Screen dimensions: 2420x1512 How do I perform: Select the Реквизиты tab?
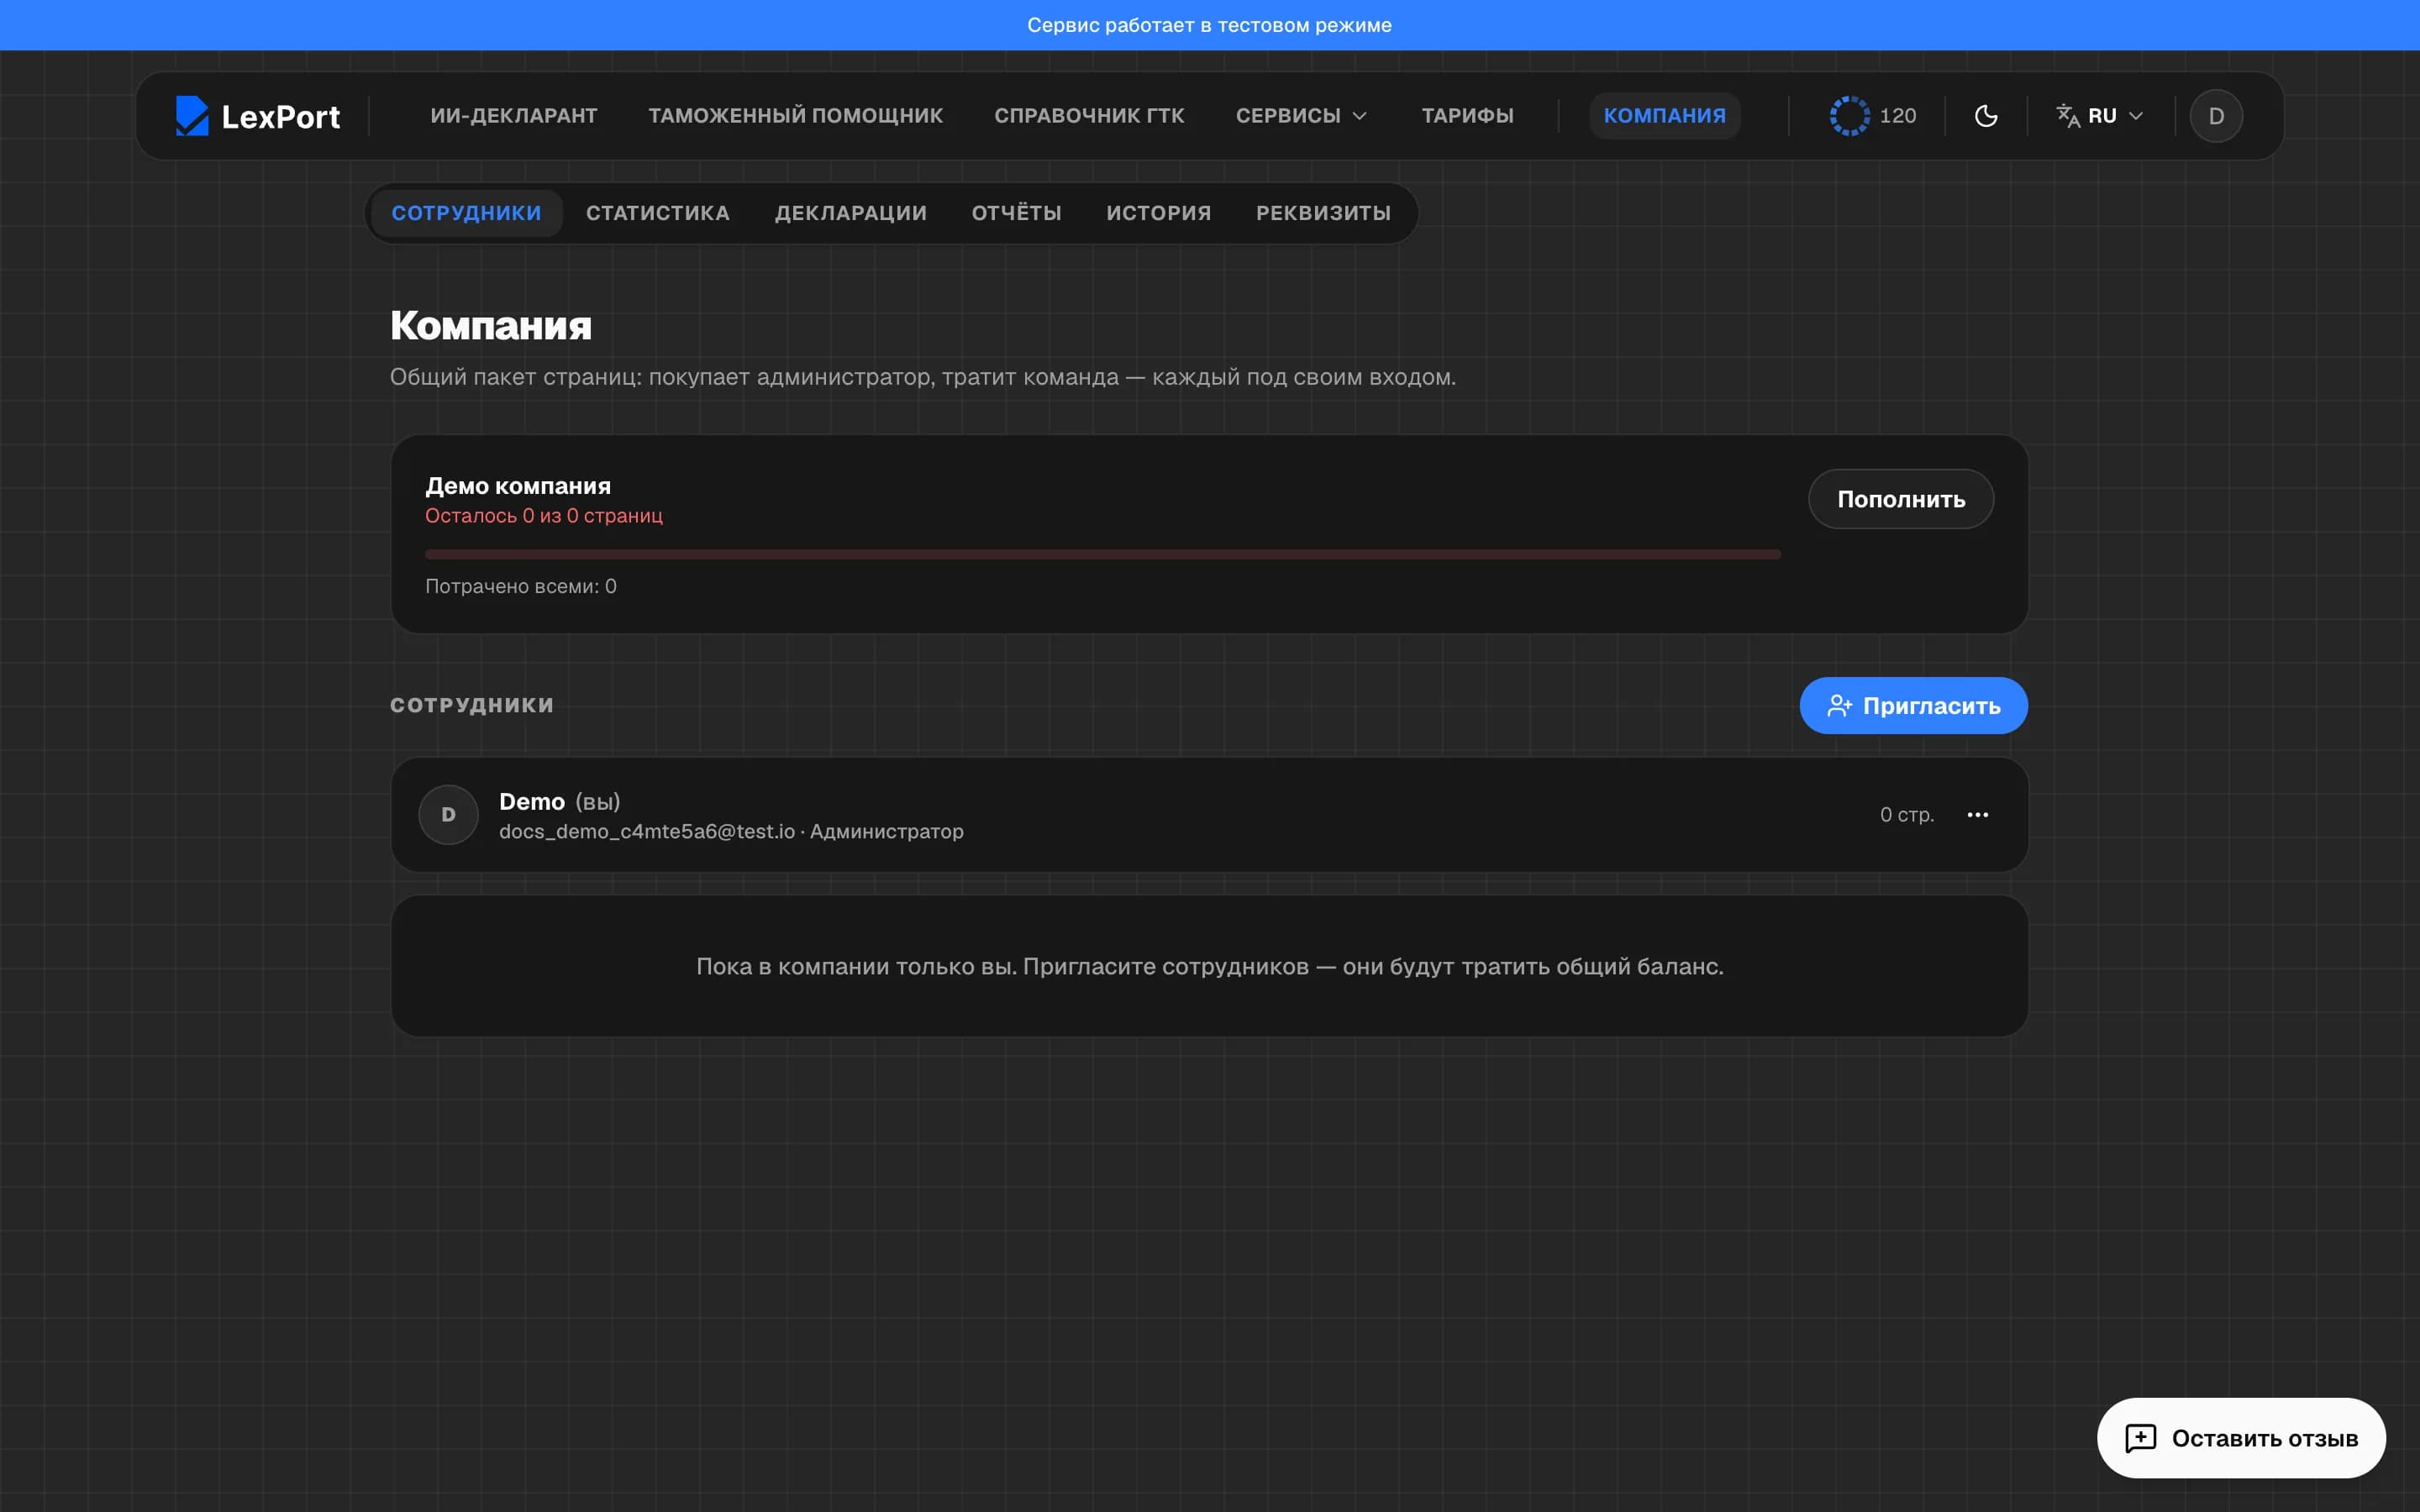[x=1323, y=213]
